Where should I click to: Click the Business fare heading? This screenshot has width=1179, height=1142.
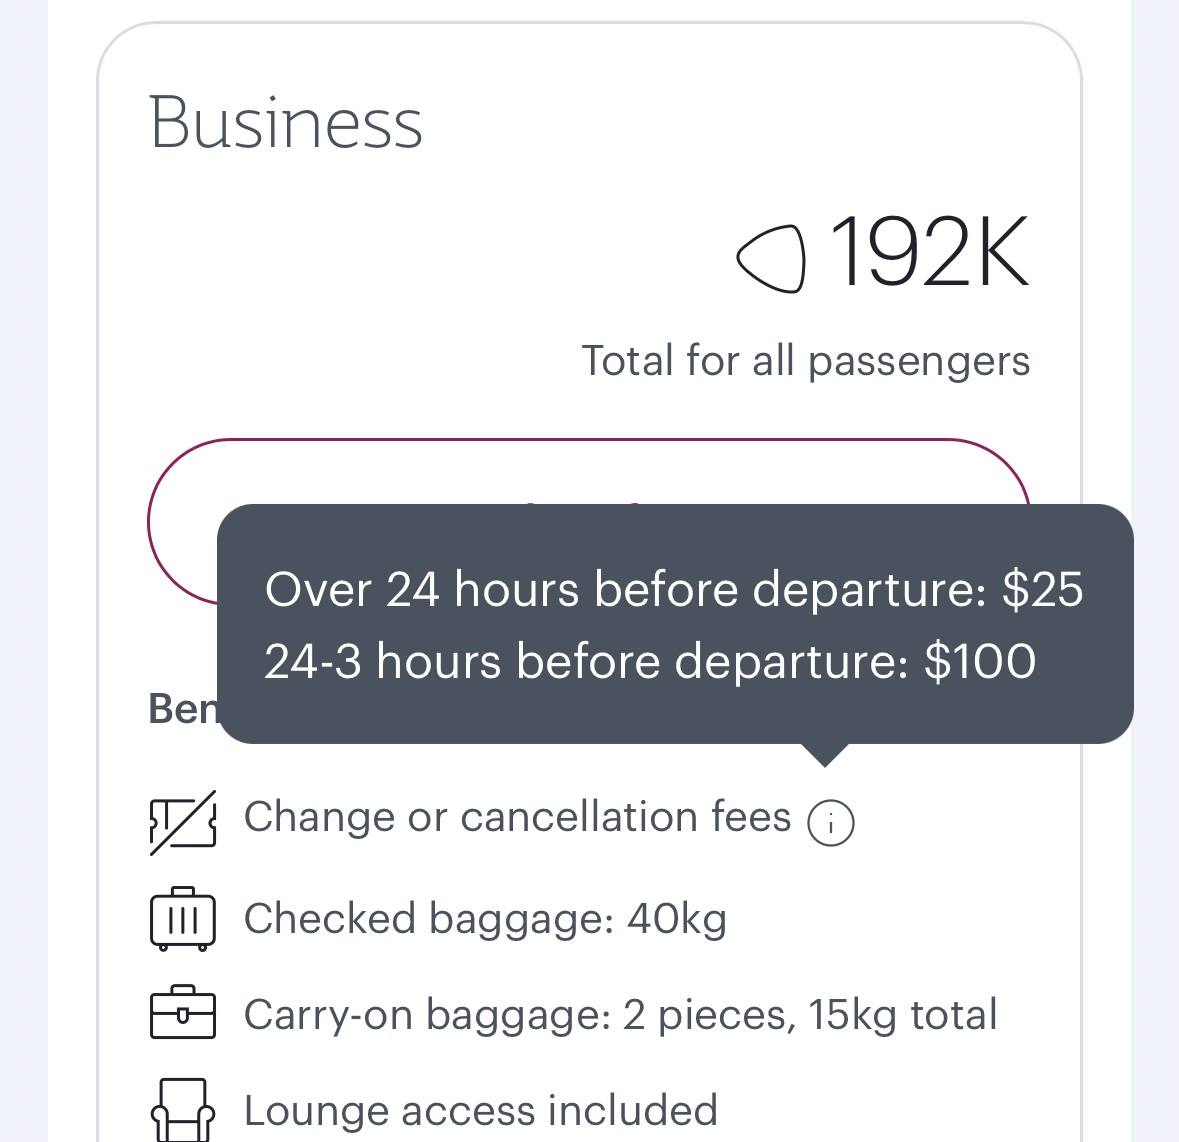[286, 123]
